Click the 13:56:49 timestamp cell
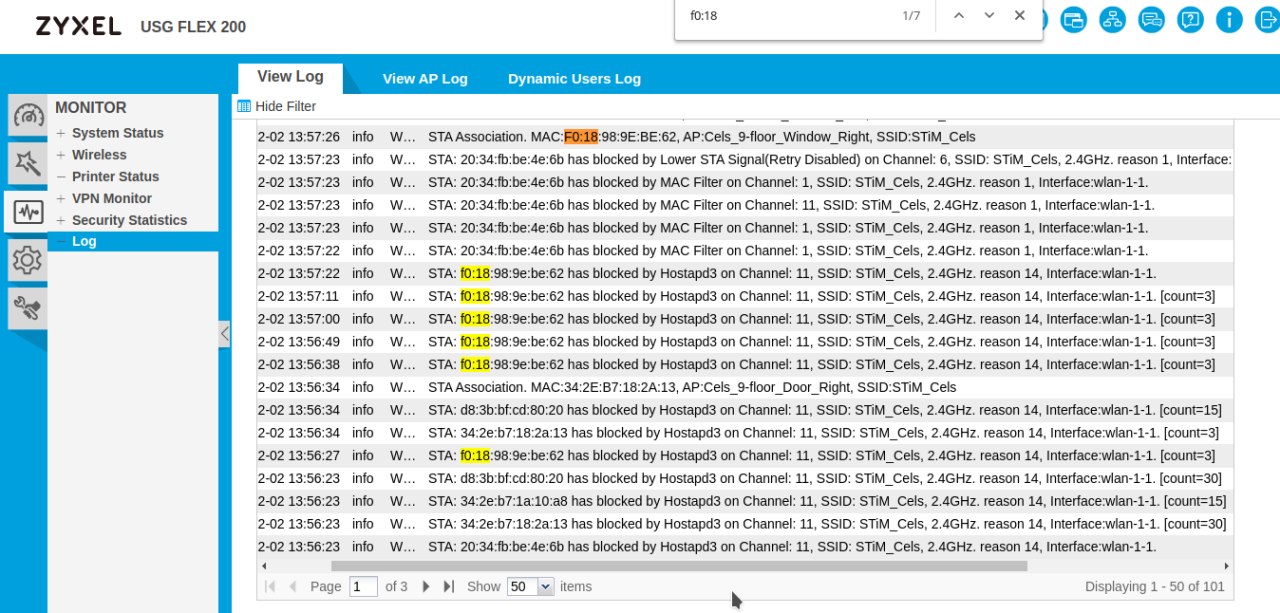 [x=299, y=342]
